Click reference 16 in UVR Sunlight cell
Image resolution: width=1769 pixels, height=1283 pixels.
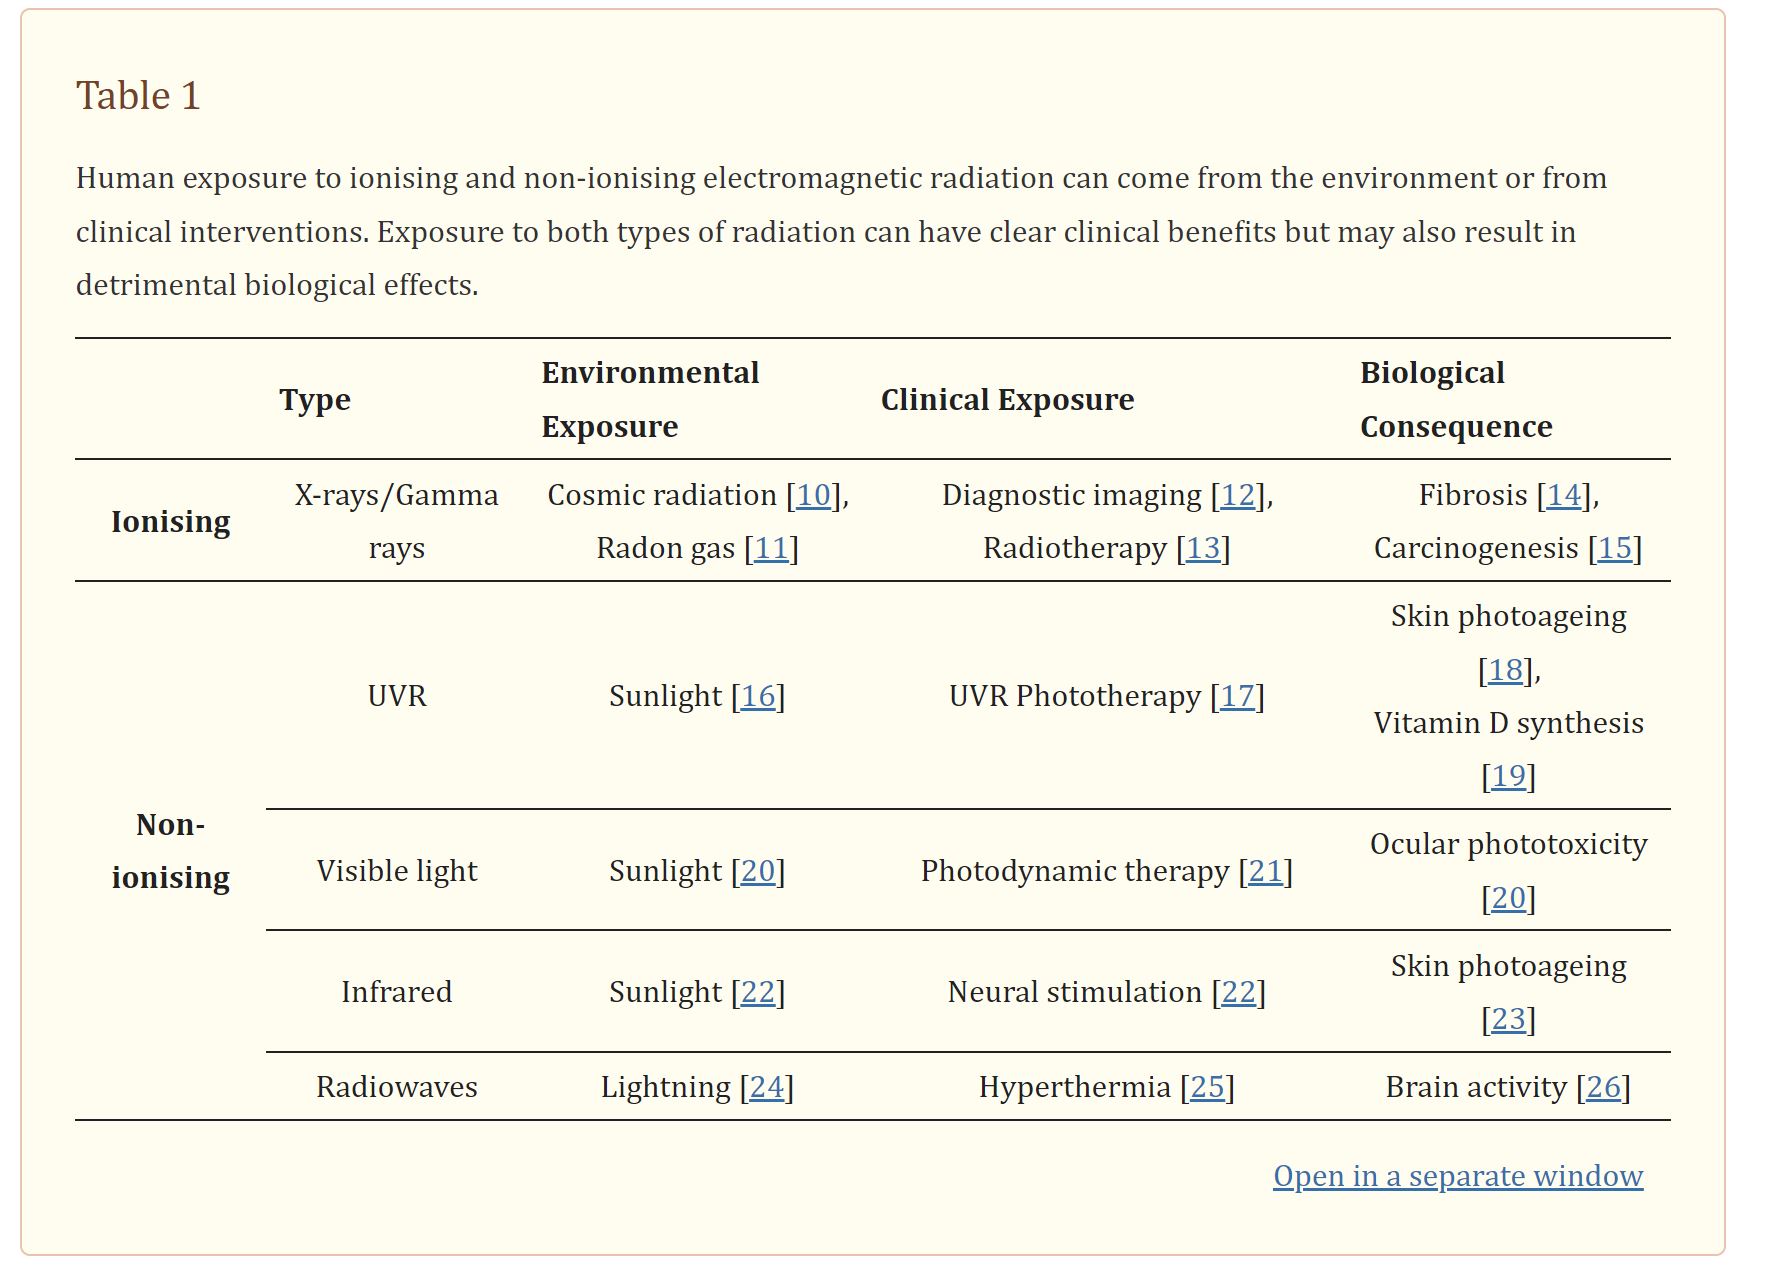pos(758,696)
